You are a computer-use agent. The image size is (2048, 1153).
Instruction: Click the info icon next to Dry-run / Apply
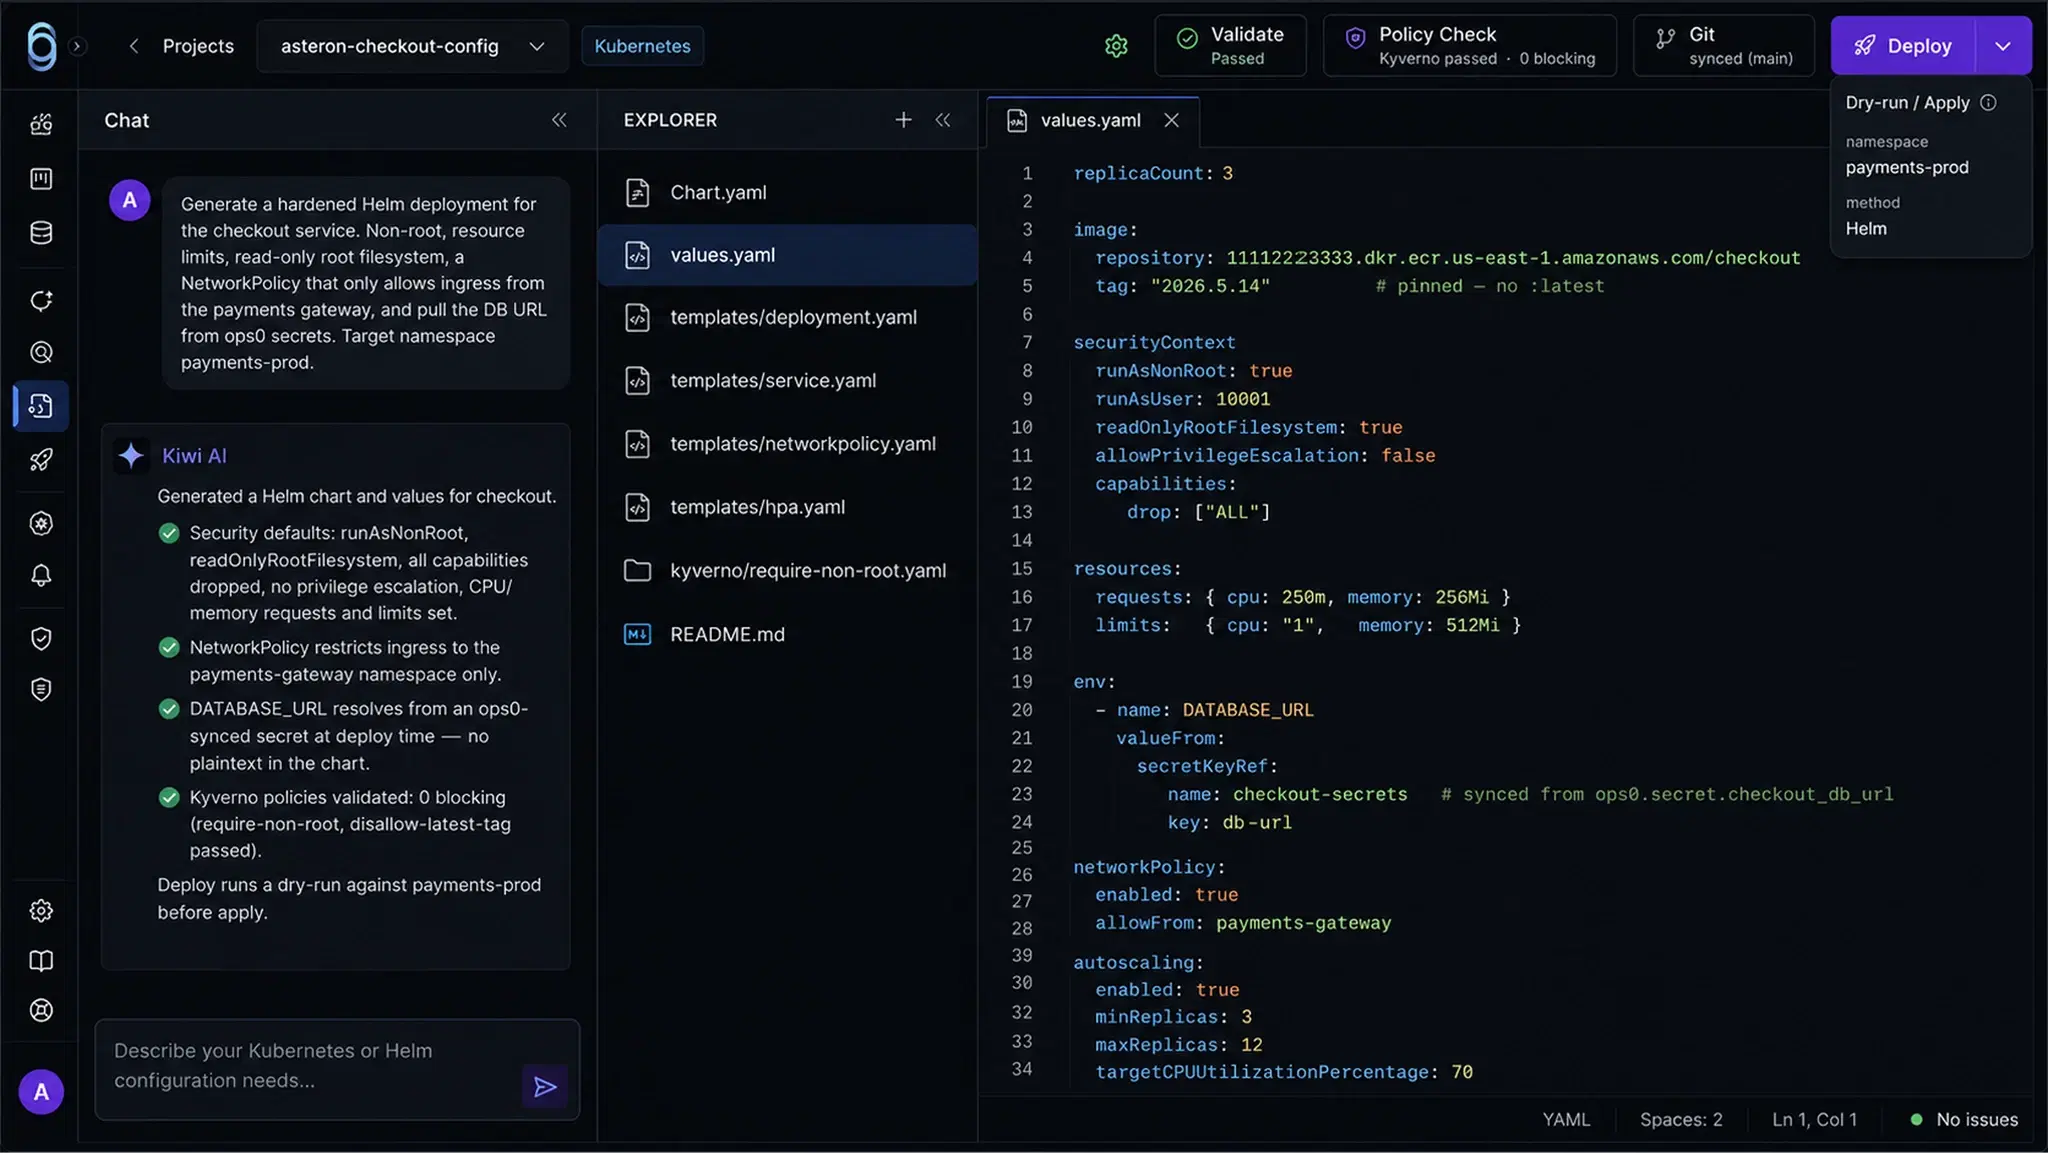click(x=1988, y=103)
